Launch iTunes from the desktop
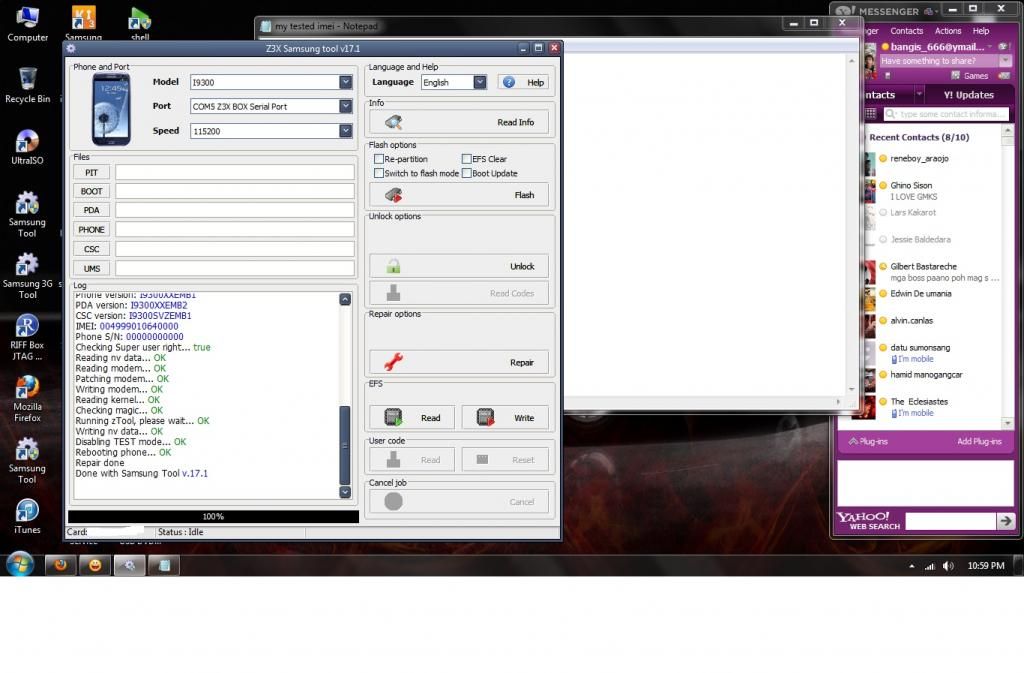This screenshot has width=1024, height=673. coord(27,516)
